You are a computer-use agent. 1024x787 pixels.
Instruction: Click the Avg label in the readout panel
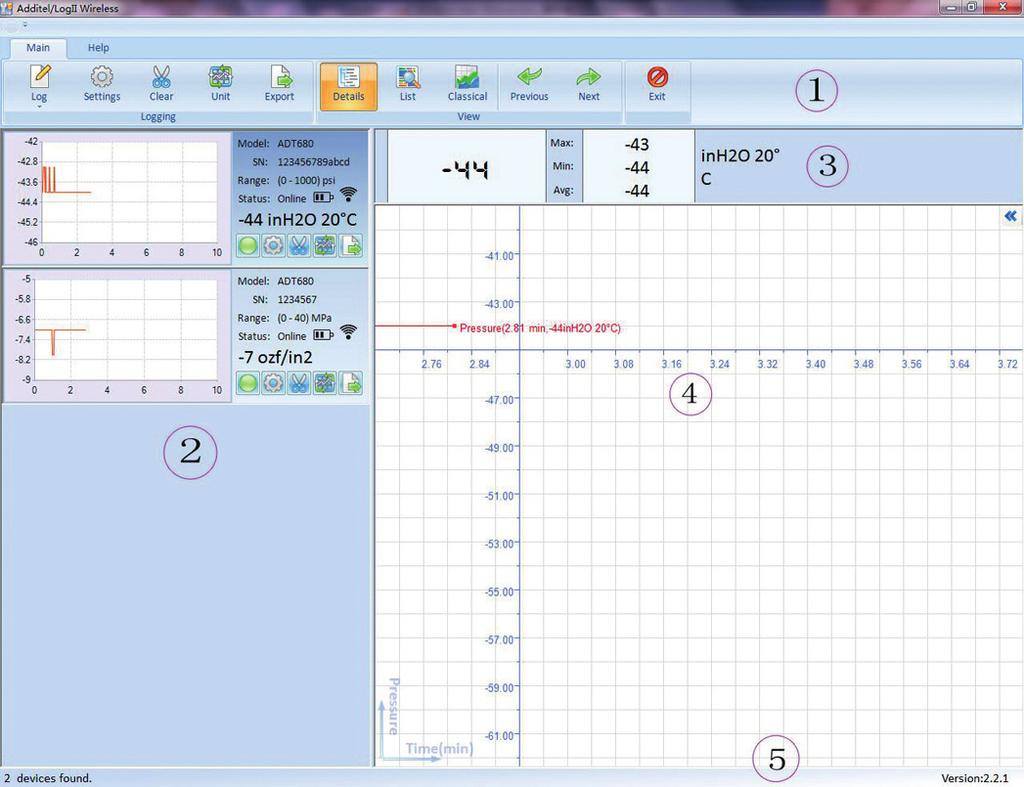coord(563,191)
